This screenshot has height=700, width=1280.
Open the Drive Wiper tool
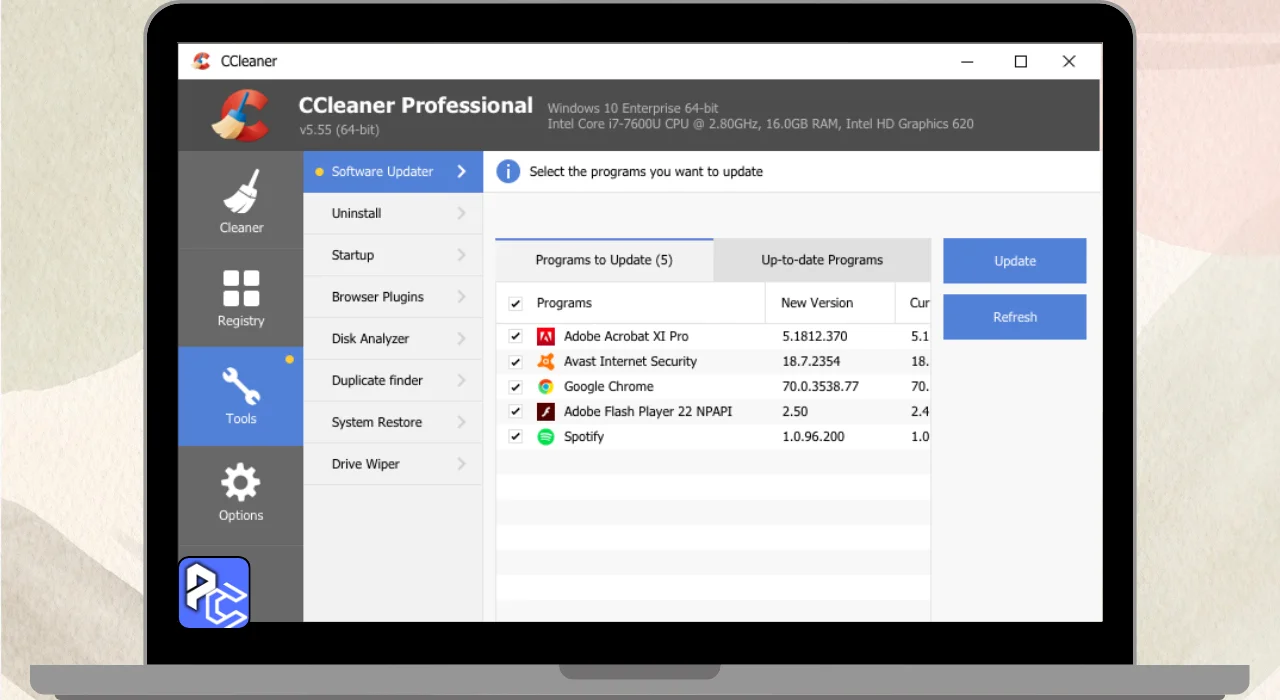[x=393, y=464]
